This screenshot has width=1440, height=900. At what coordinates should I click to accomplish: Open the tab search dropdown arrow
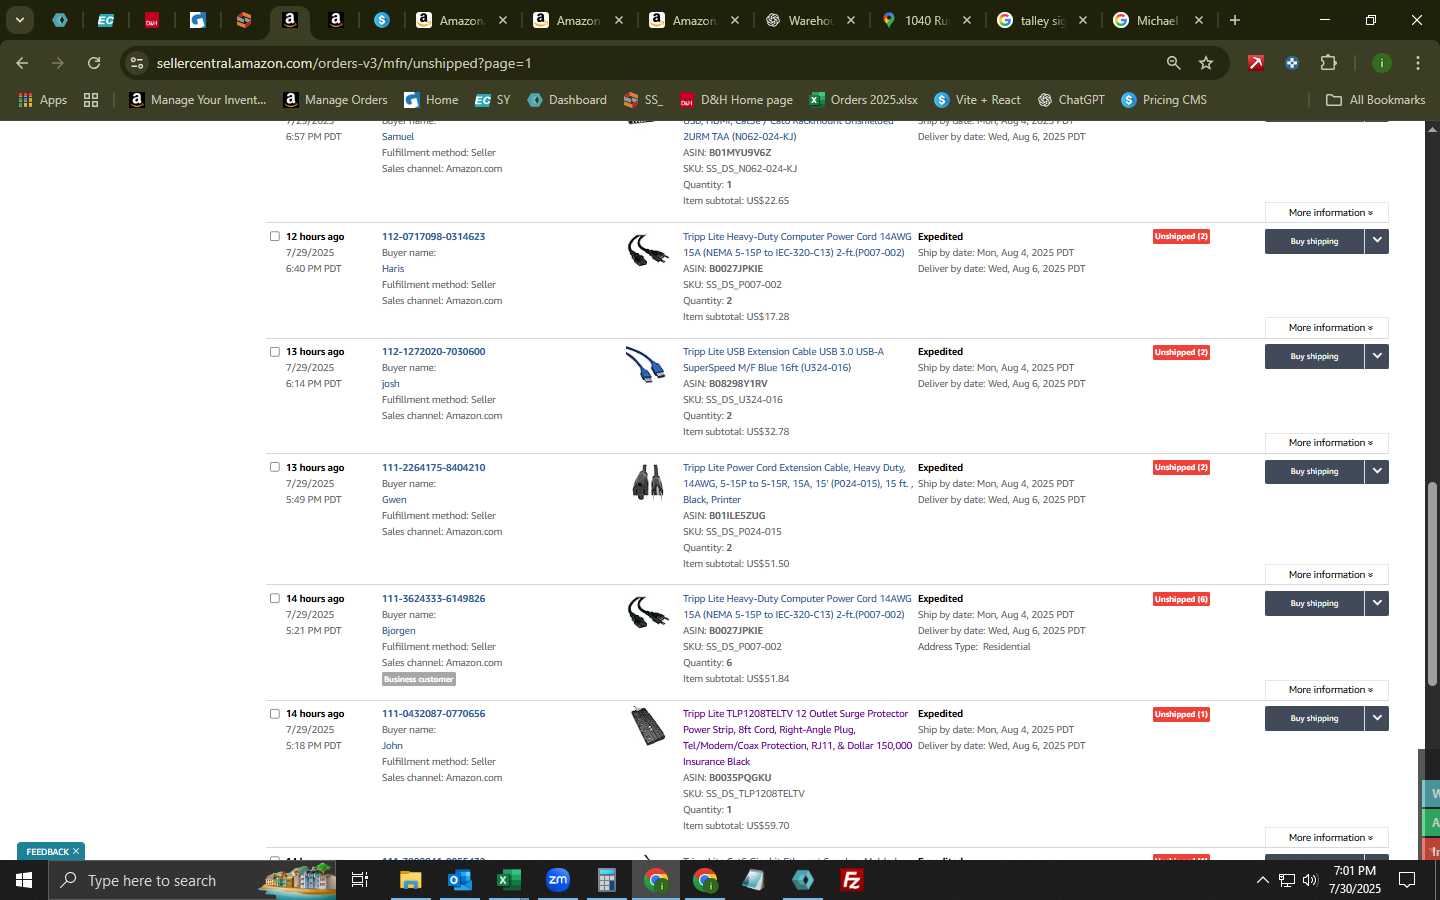coord(19,20)
